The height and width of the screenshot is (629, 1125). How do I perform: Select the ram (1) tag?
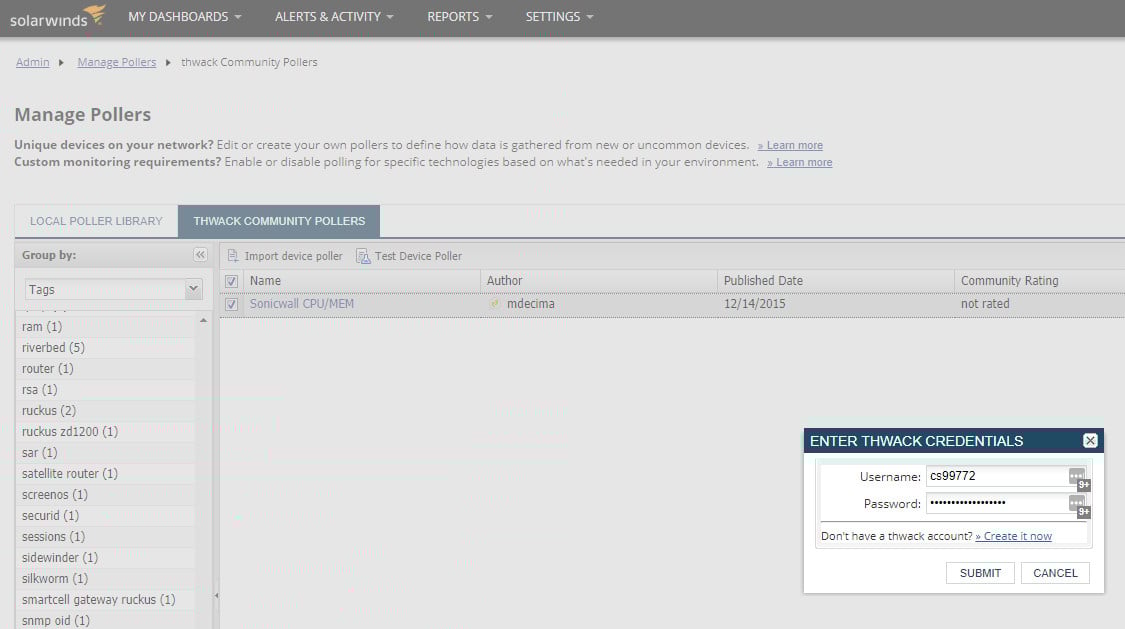105,326
